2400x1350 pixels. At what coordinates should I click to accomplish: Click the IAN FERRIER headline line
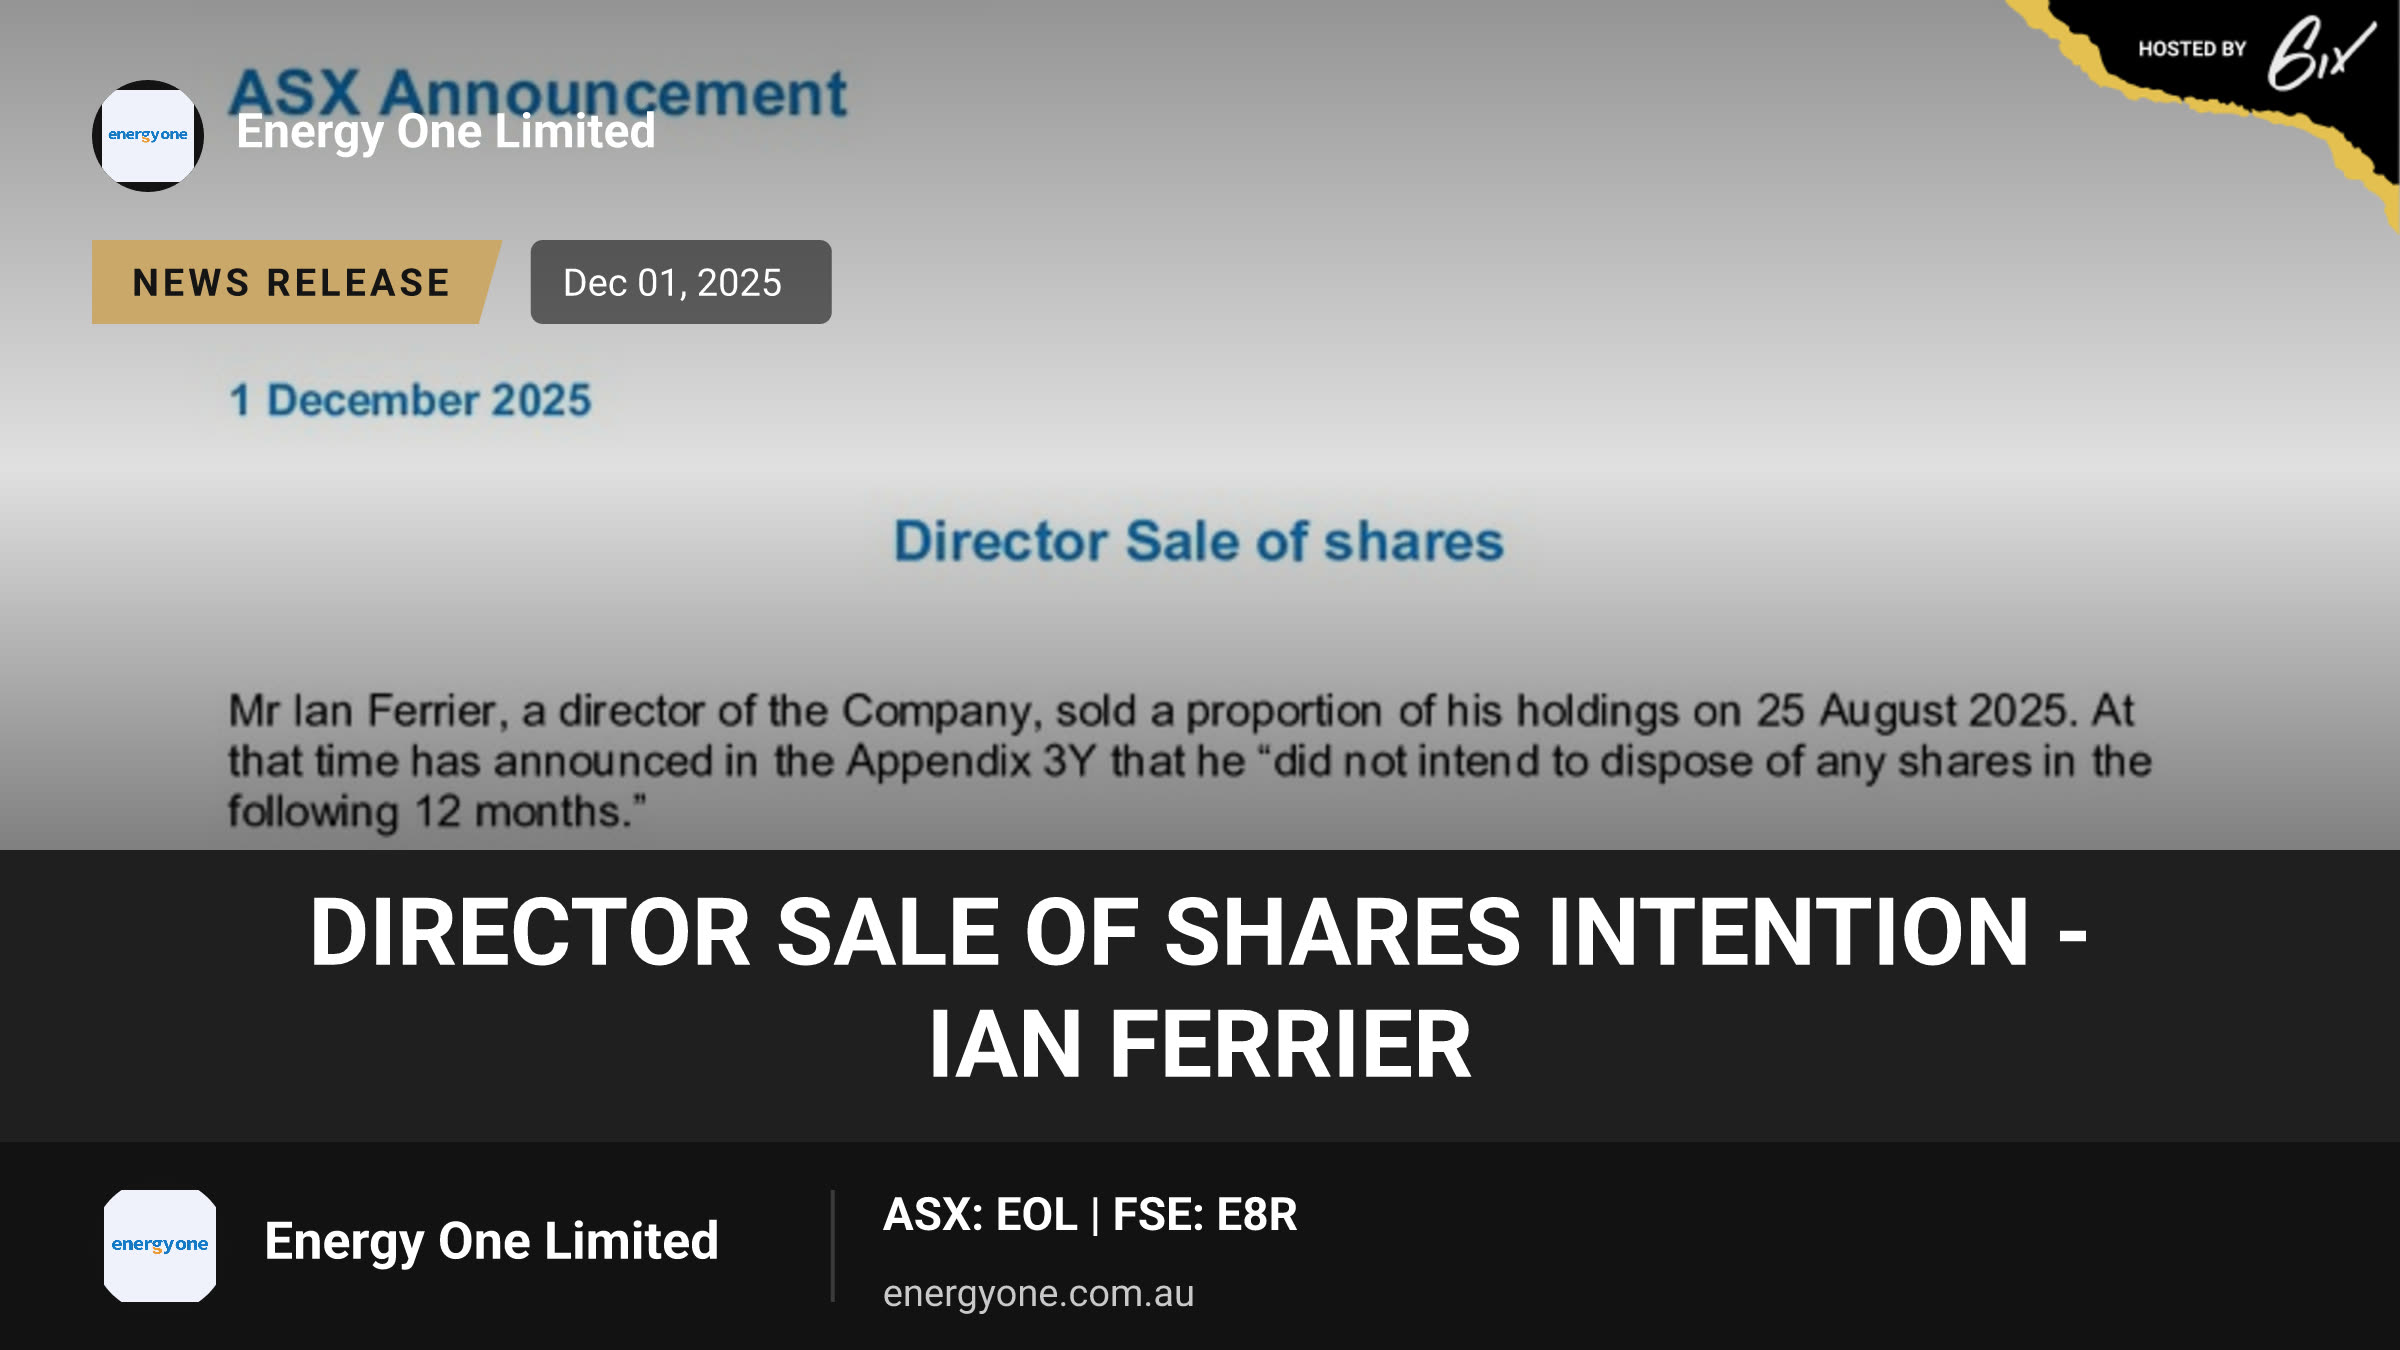[x=1200, y=1045]
